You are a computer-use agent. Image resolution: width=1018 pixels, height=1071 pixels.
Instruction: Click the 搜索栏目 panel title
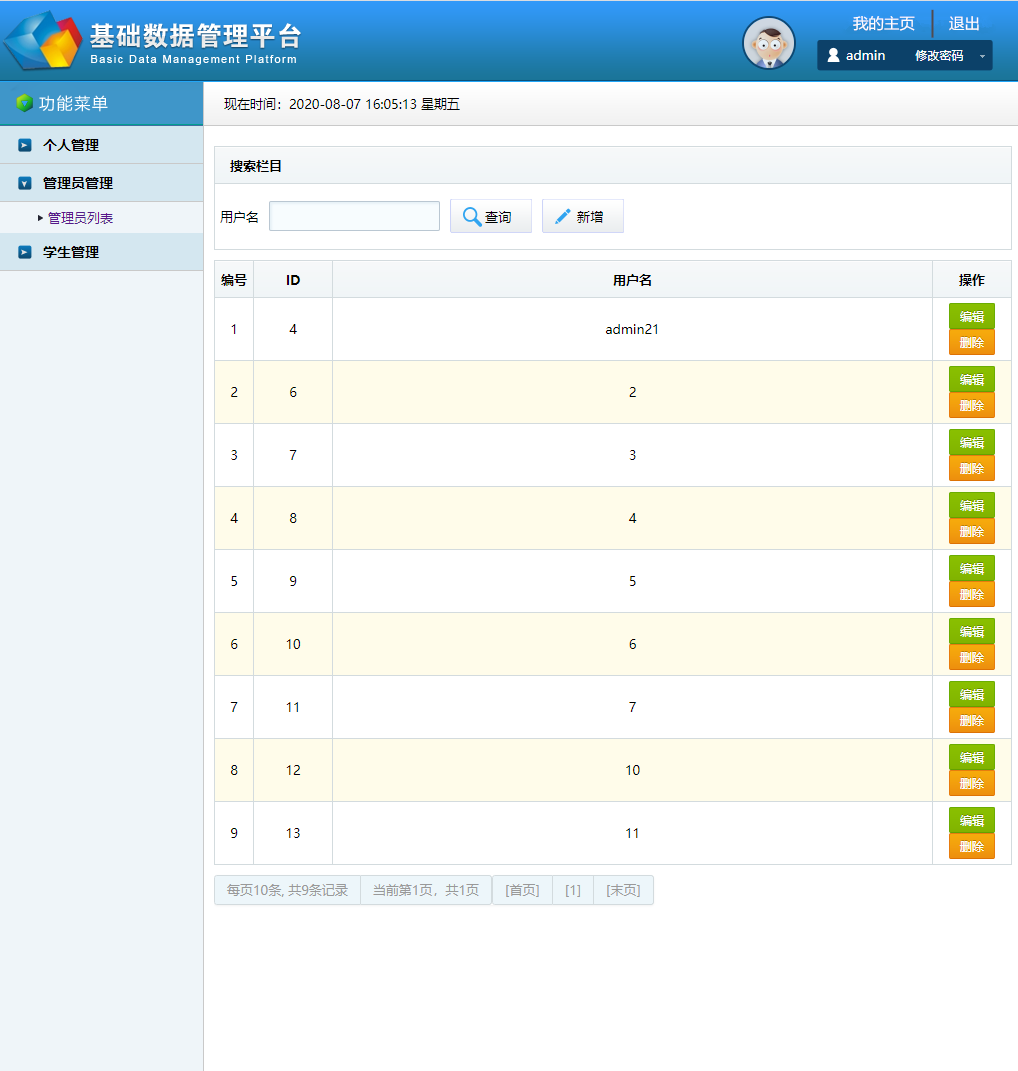click(256, 166)
